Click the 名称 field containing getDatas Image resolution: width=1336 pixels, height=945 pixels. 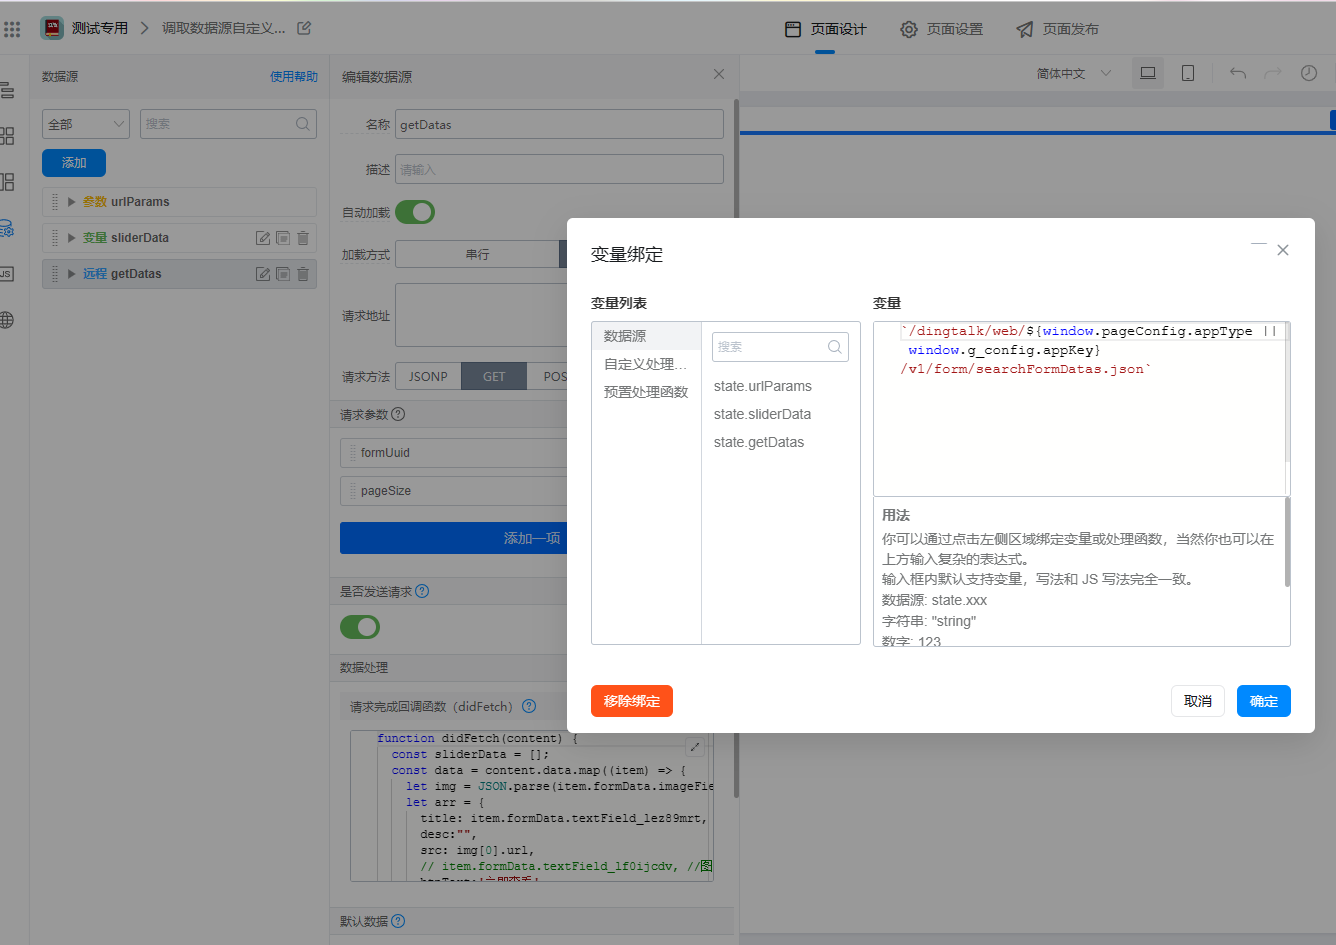(x=559, y=124)
